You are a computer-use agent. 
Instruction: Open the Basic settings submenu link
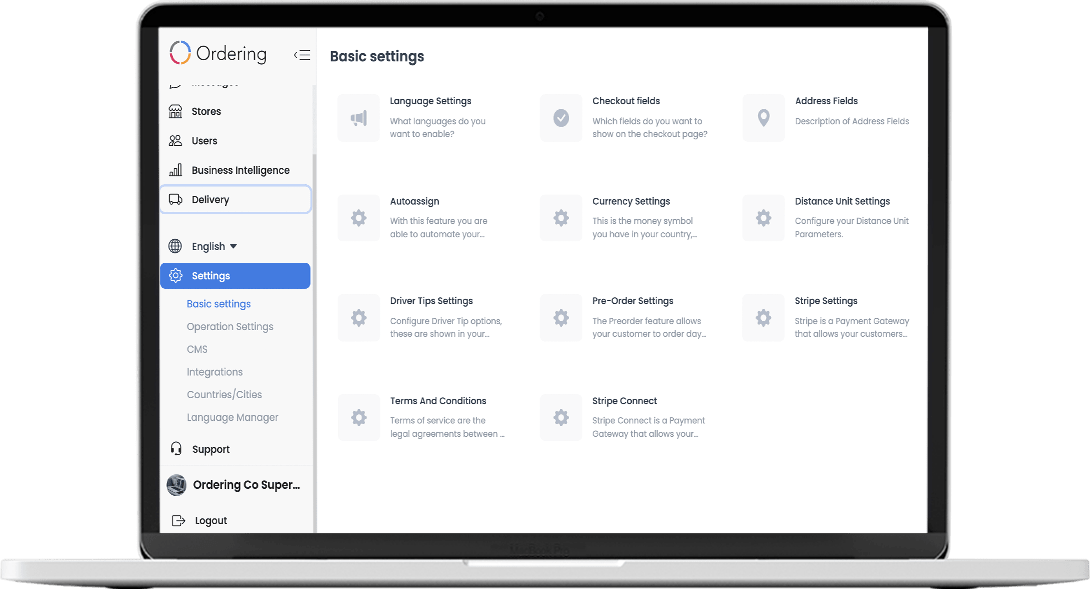coord(218,304)
